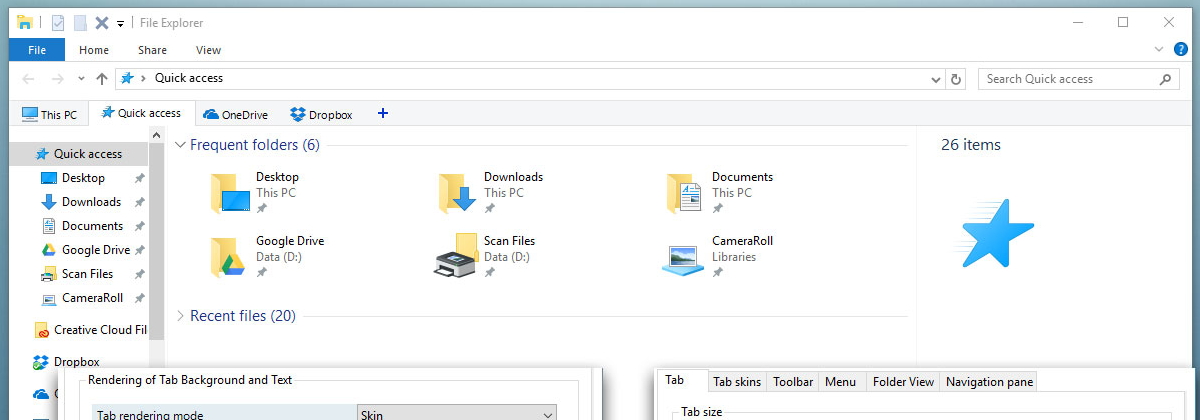Switch to the Quick access tab
This screenshot has width=1200, height=420.
coord(141,113)
